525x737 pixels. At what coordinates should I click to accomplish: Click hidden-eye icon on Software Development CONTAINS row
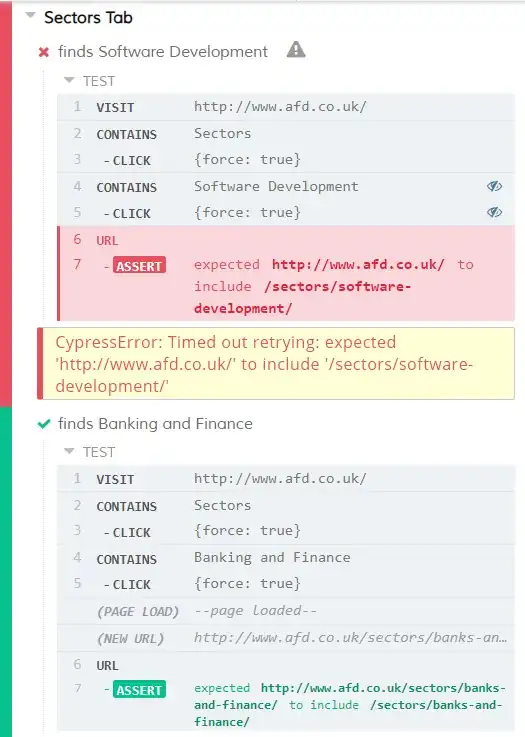494,187
